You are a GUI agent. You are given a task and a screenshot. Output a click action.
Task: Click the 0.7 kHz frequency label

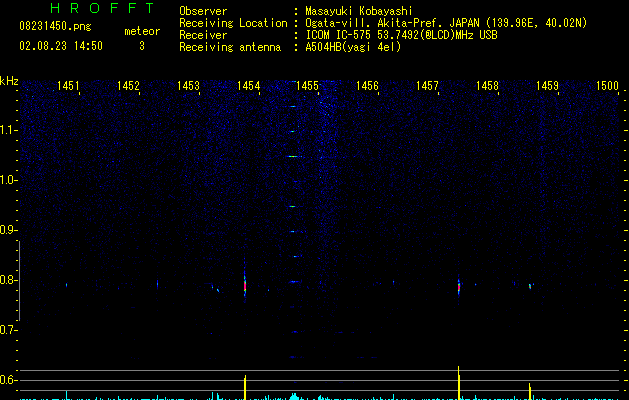pyautogui.click(x=8, y=330)
